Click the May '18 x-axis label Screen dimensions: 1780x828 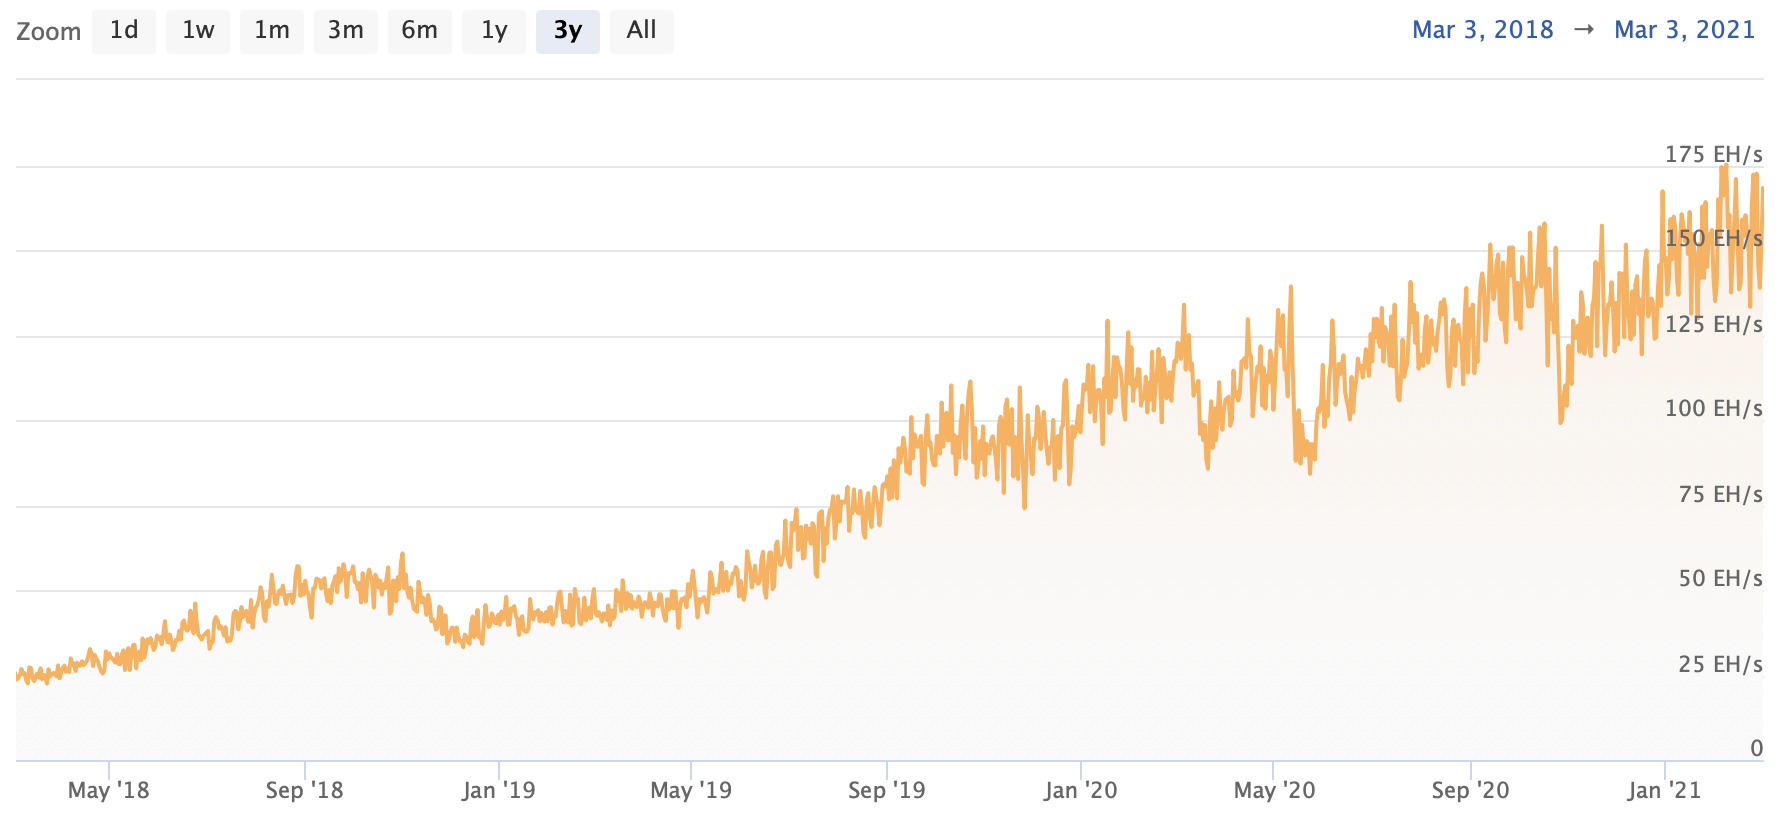tap(108, 790)
